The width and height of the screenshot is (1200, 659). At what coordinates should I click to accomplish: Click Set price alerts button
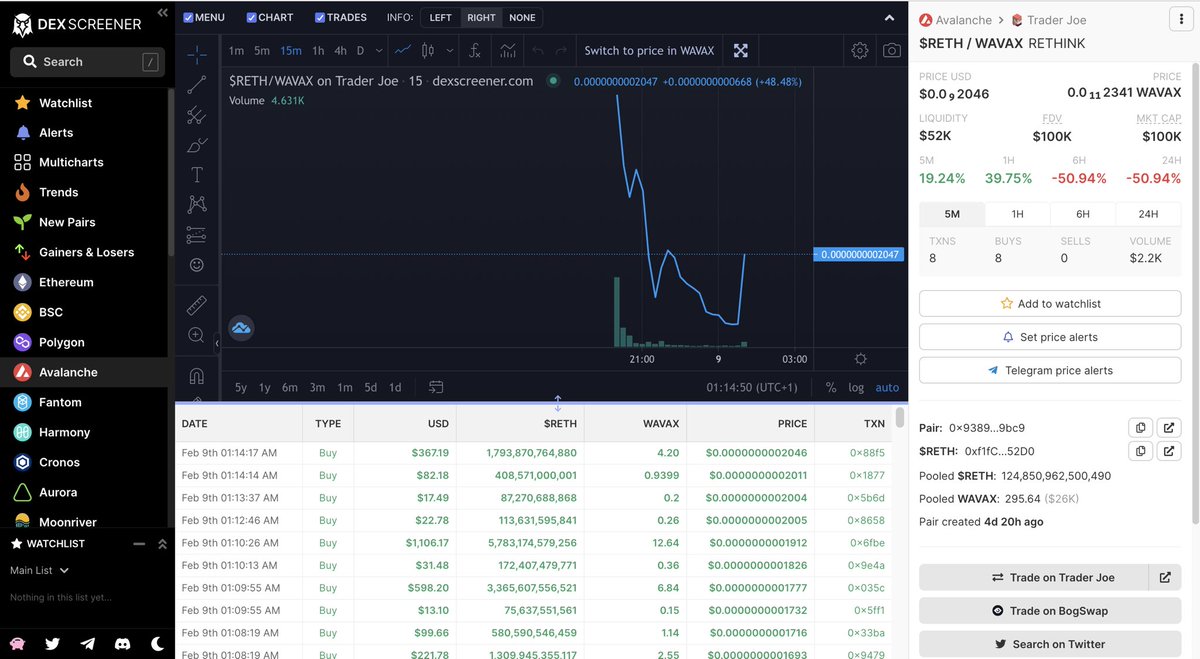tap(1050, 337)
